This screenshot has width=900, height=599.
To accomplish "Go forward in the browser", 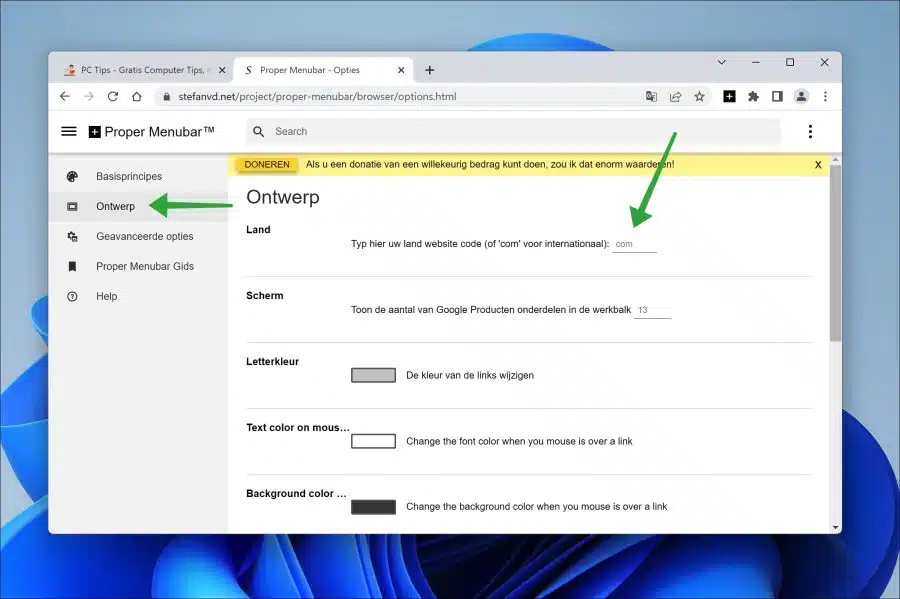I will pyautogui.click(x=88, y=96).
